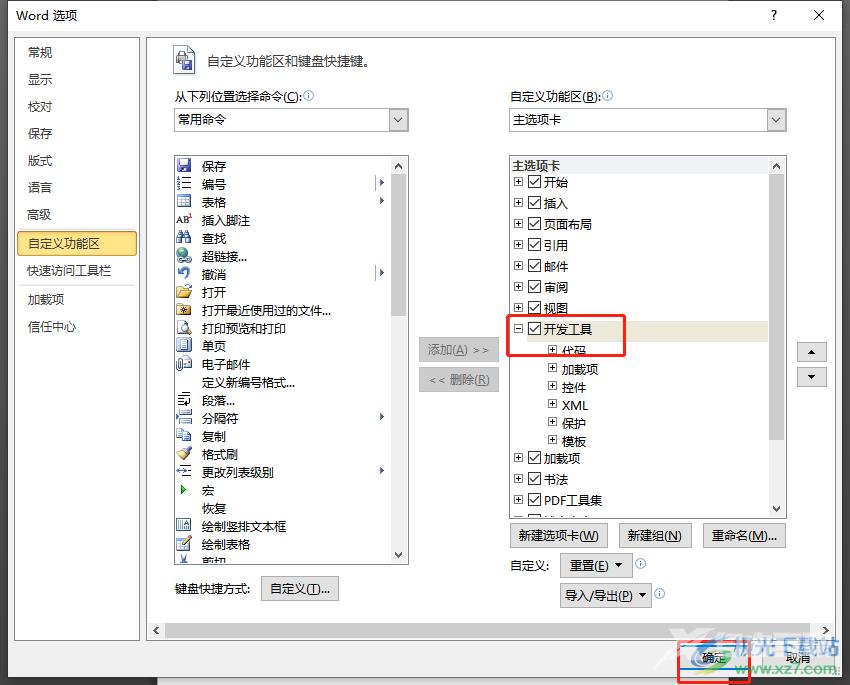Move selected tab down with arrow button
The image size is (850, 685).
812,377
